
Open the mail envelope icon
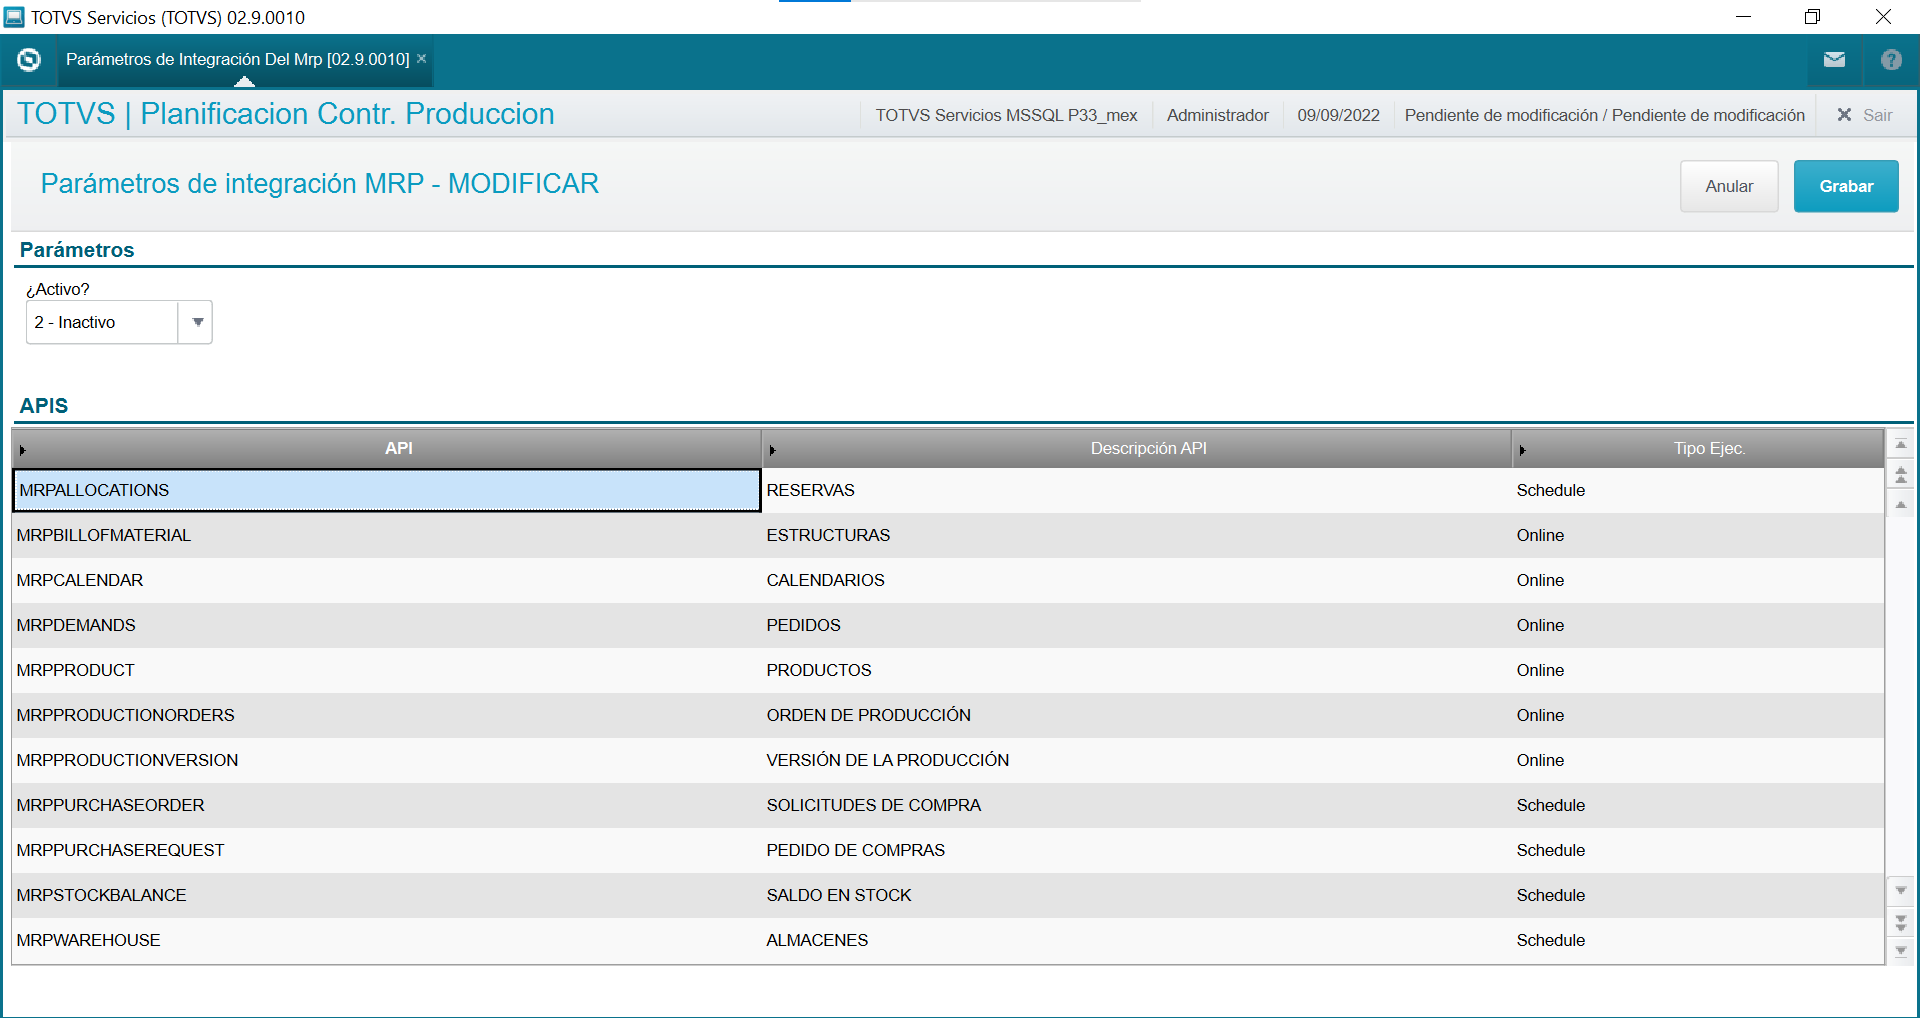[x=1834, y=60]
